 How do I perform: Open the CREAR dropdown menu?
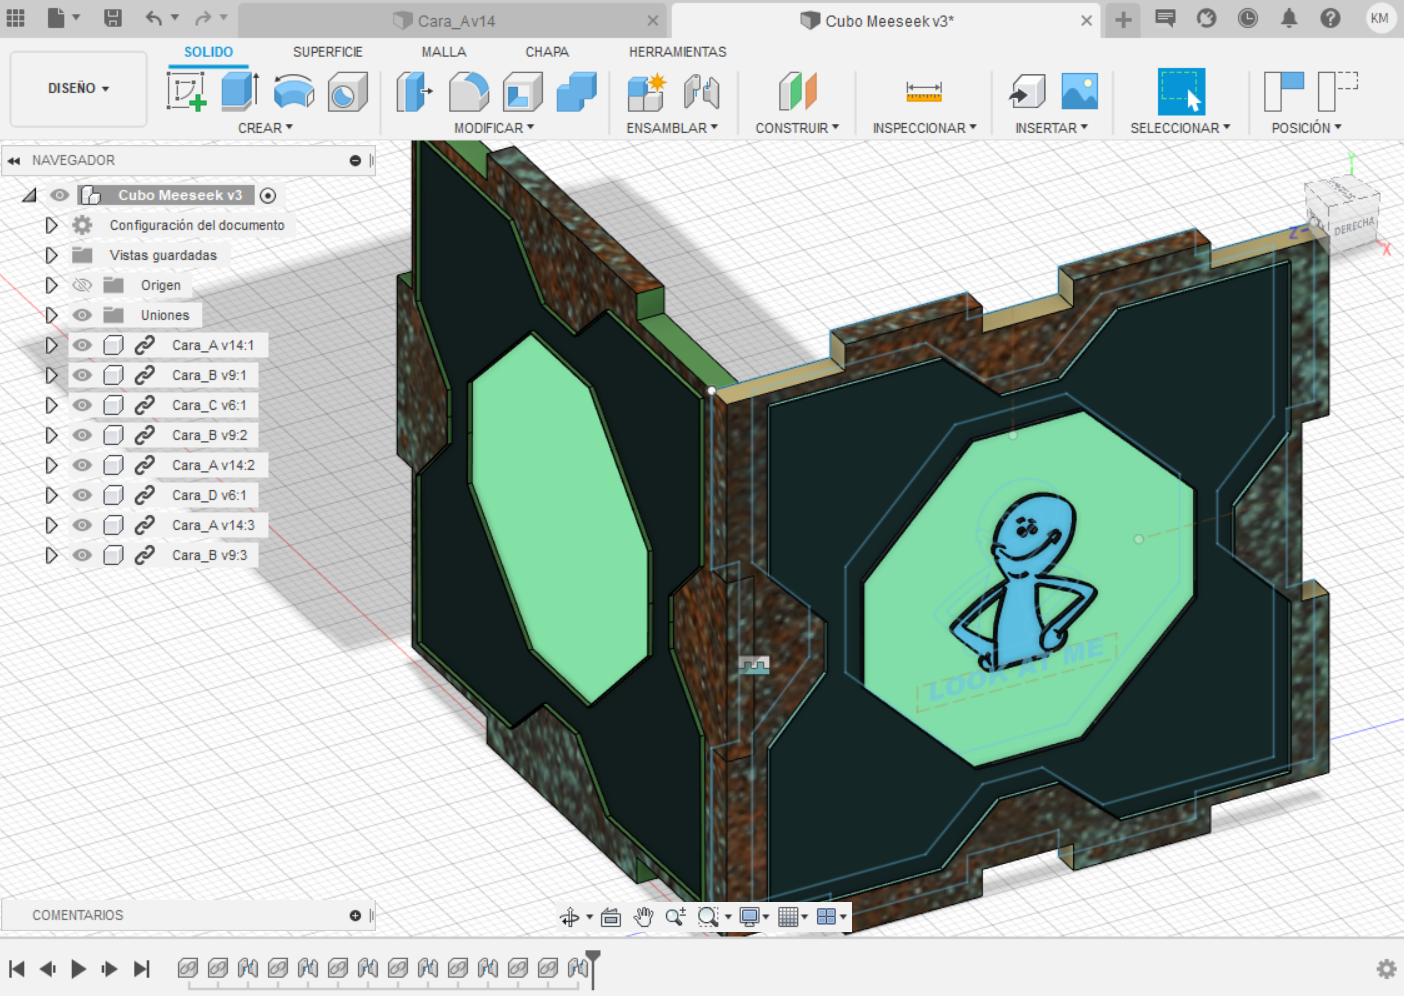[x=265, y=128]
